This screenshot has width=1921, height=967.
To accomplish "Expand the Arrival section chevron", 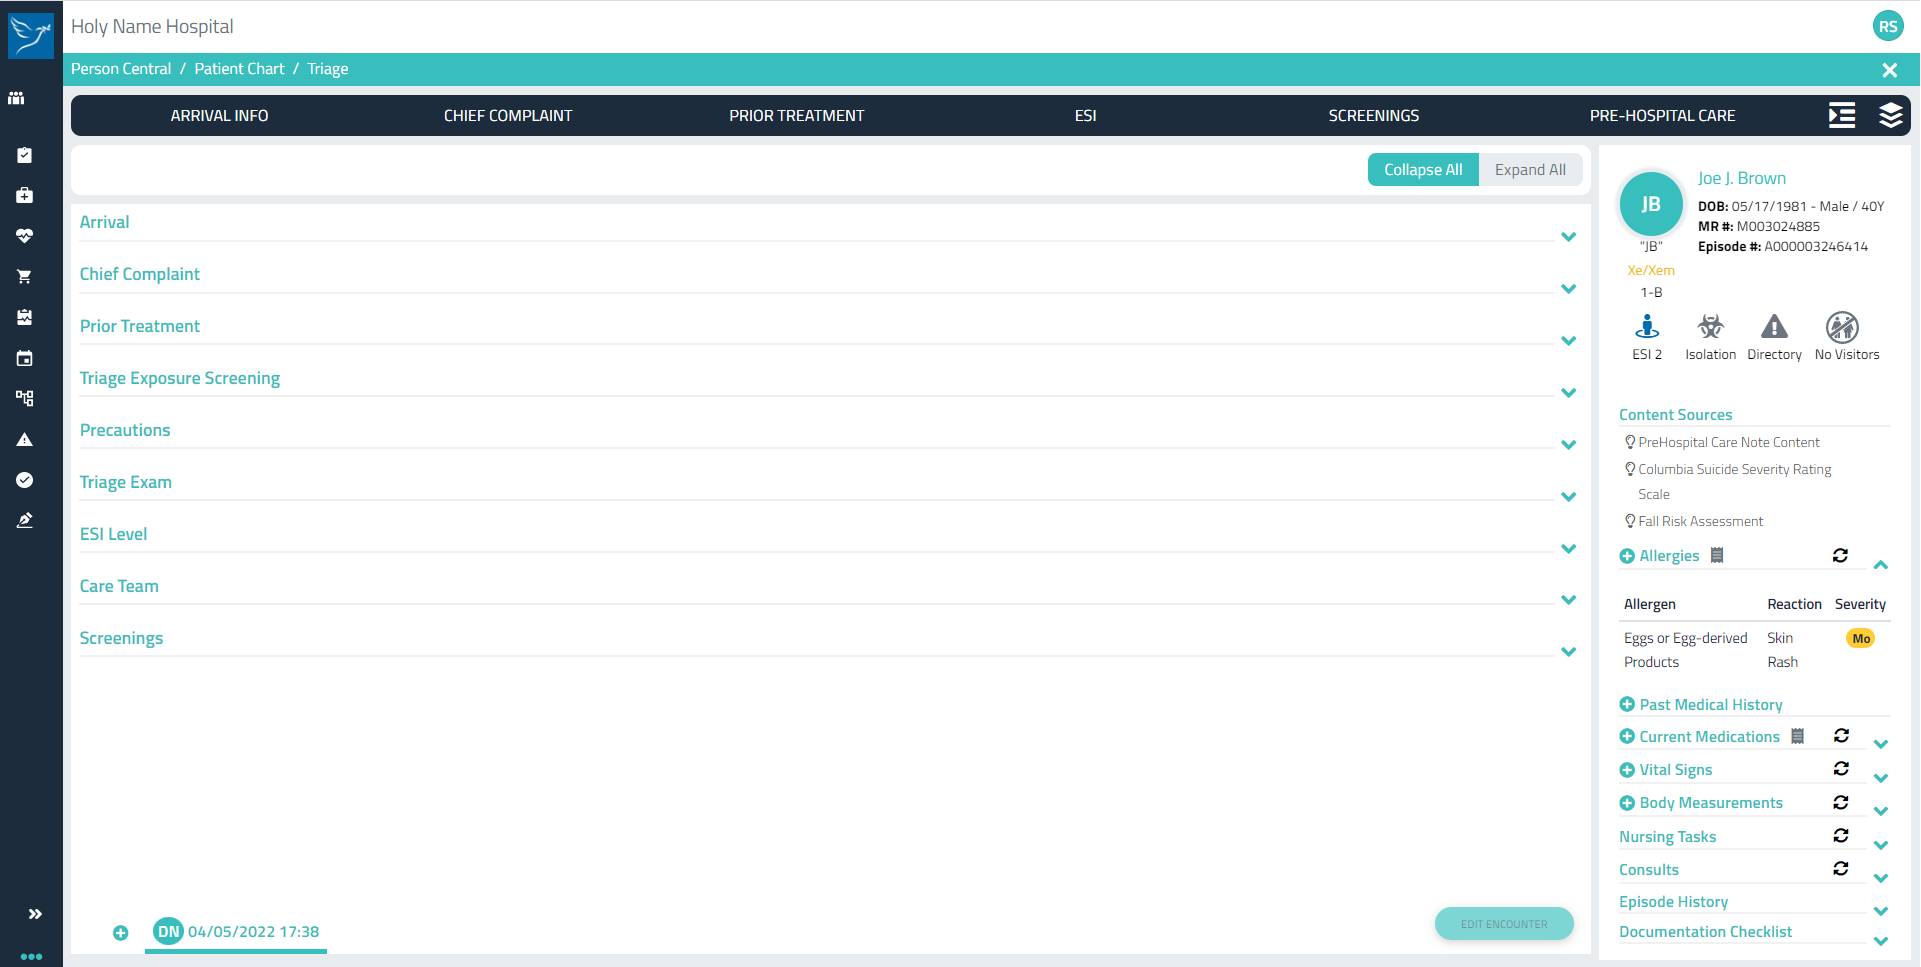I will [x=1568, y=237].
